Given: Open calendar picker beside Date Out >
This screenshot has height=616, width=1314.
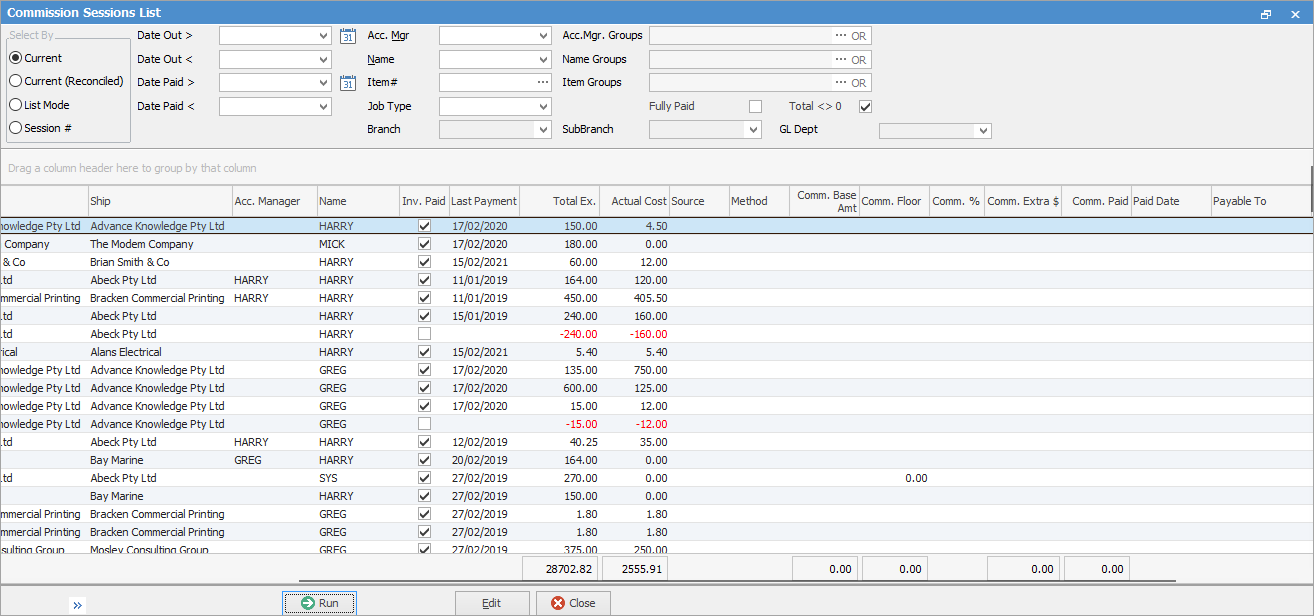Looking at the screenshot, I should (347, 36).
